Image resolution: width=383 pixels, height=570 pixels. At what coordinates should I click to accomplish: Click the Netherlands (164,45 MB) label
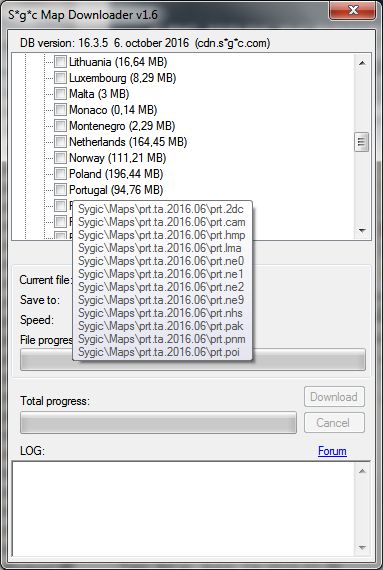pyautogui.click(x=128, y=142)
